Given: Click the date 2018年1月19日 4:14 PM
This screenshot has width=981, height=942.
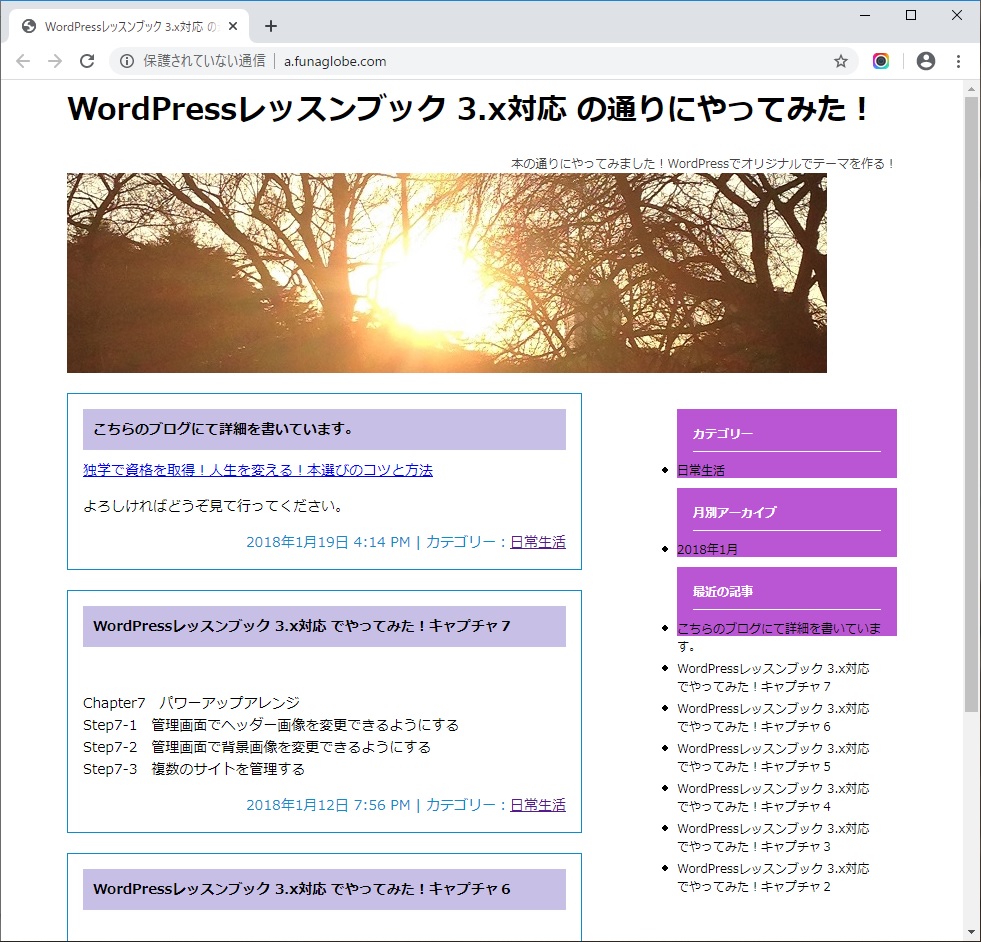Looking at the screenshot, I should [328, 542].
